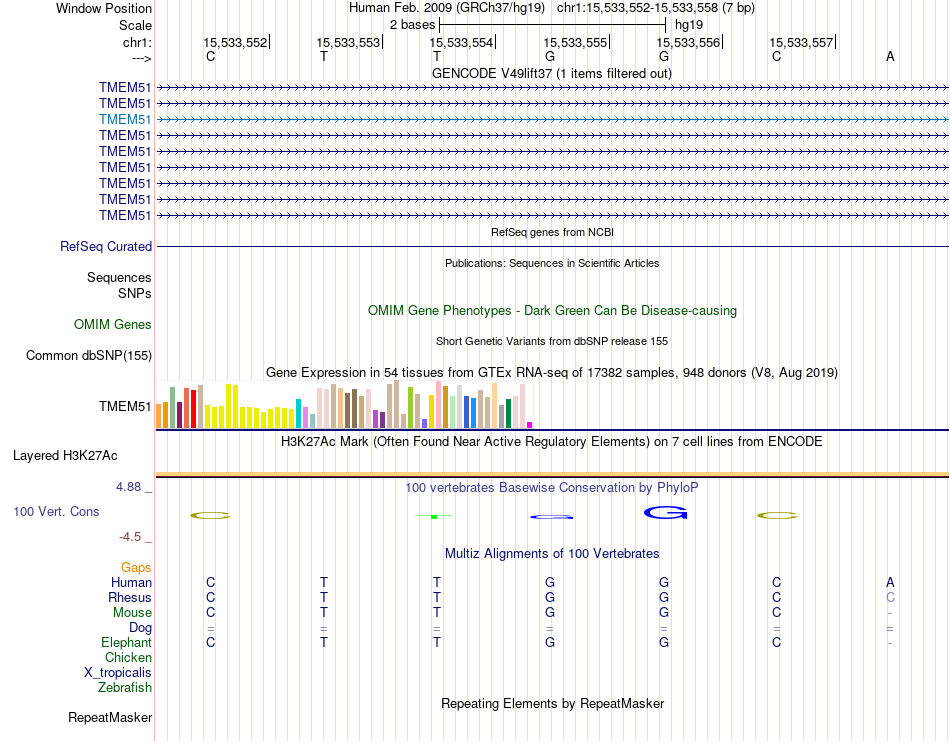The image size is (950, 741).
Task: Click position label 15,533,556 on ruler
Action: coord(688,42)
